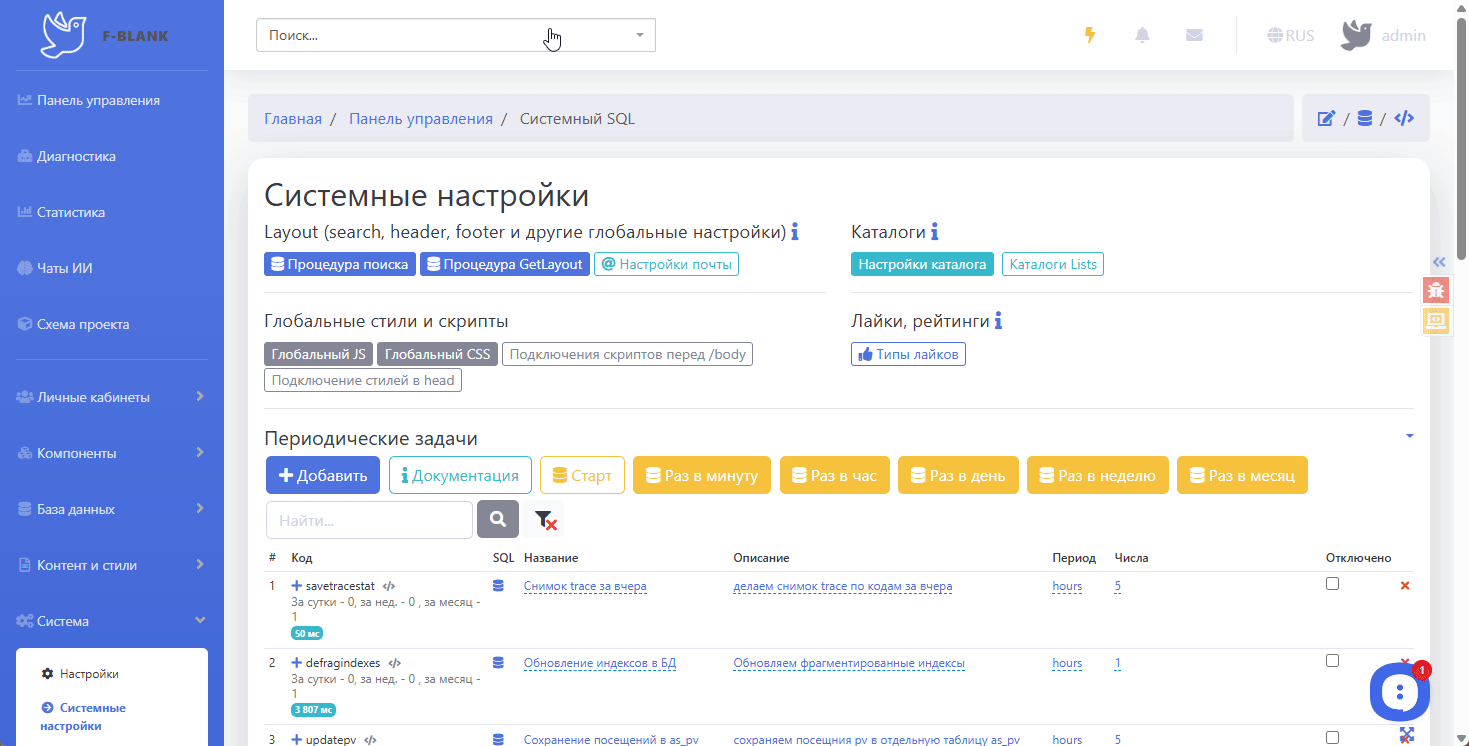Open the Поиск search dropdown

(455, 35)
